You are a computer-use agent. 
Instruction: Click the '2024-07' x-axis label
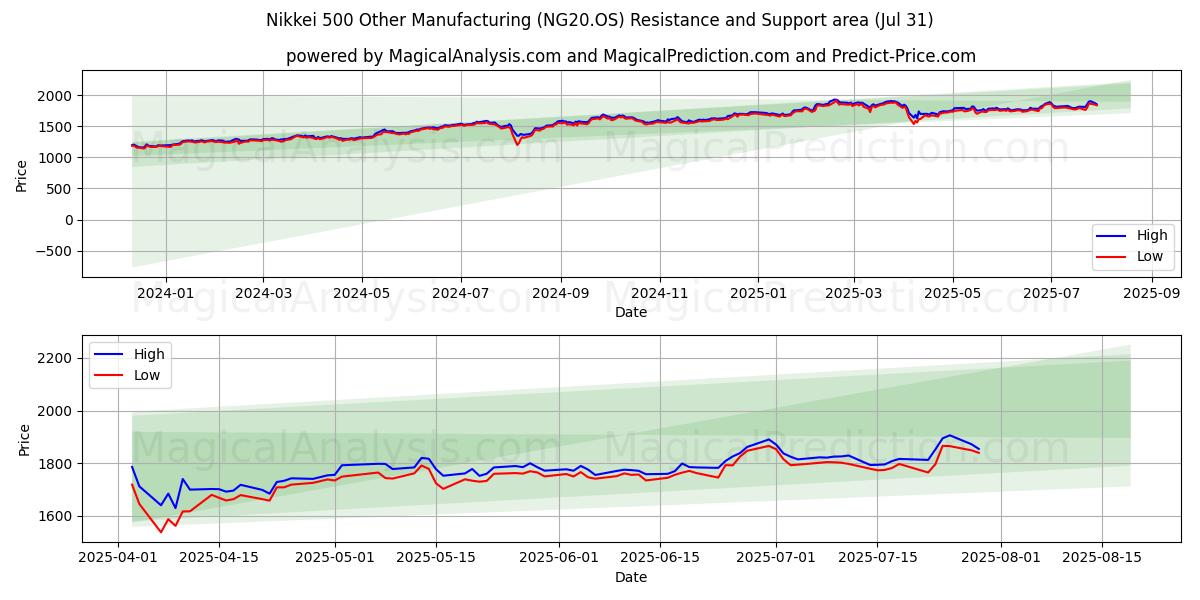point(460,293)
